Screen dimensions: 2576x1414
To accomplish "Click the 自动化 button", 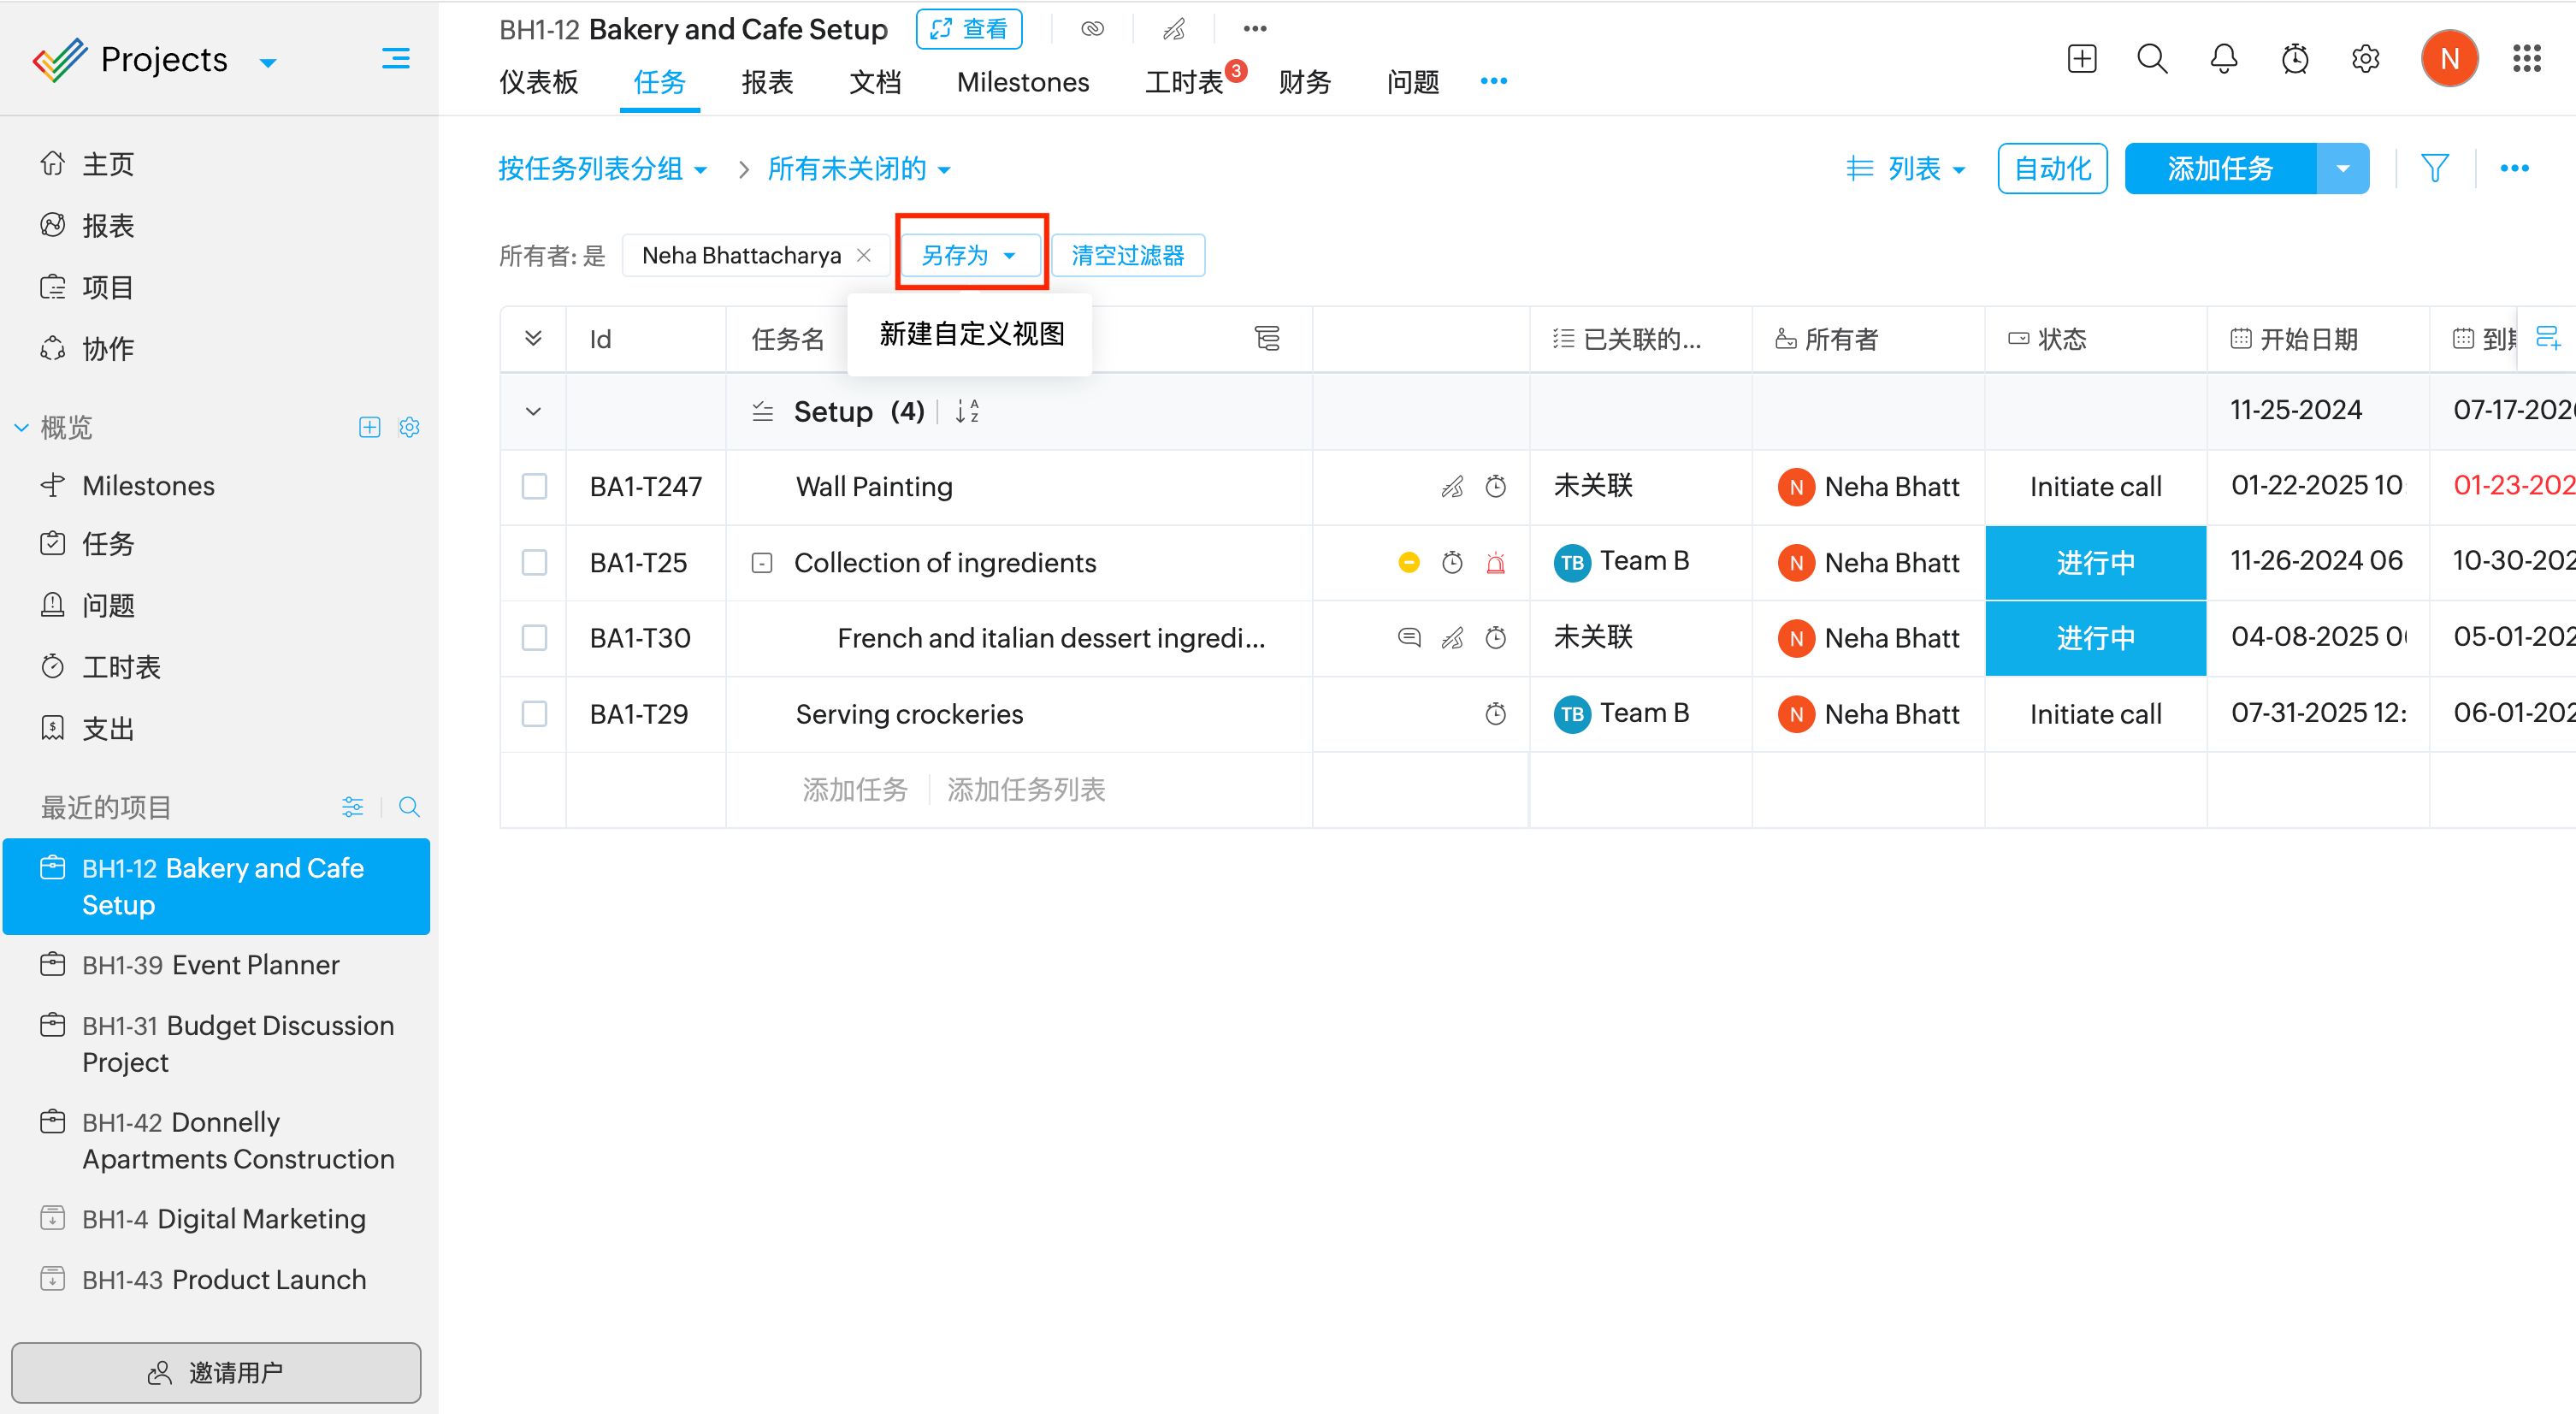I will (2051, 169).
